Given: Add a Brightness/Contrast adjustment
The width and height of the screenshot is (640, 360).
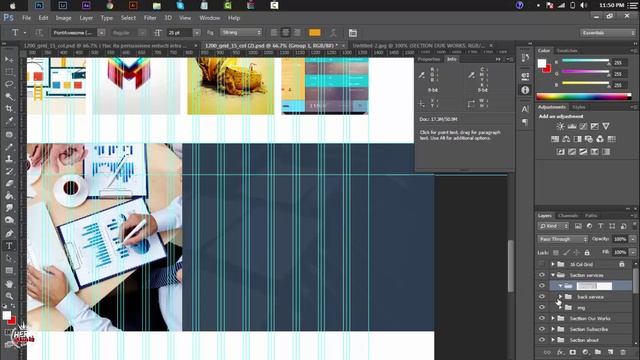Looking at the screenshot, I should (561, 126).
